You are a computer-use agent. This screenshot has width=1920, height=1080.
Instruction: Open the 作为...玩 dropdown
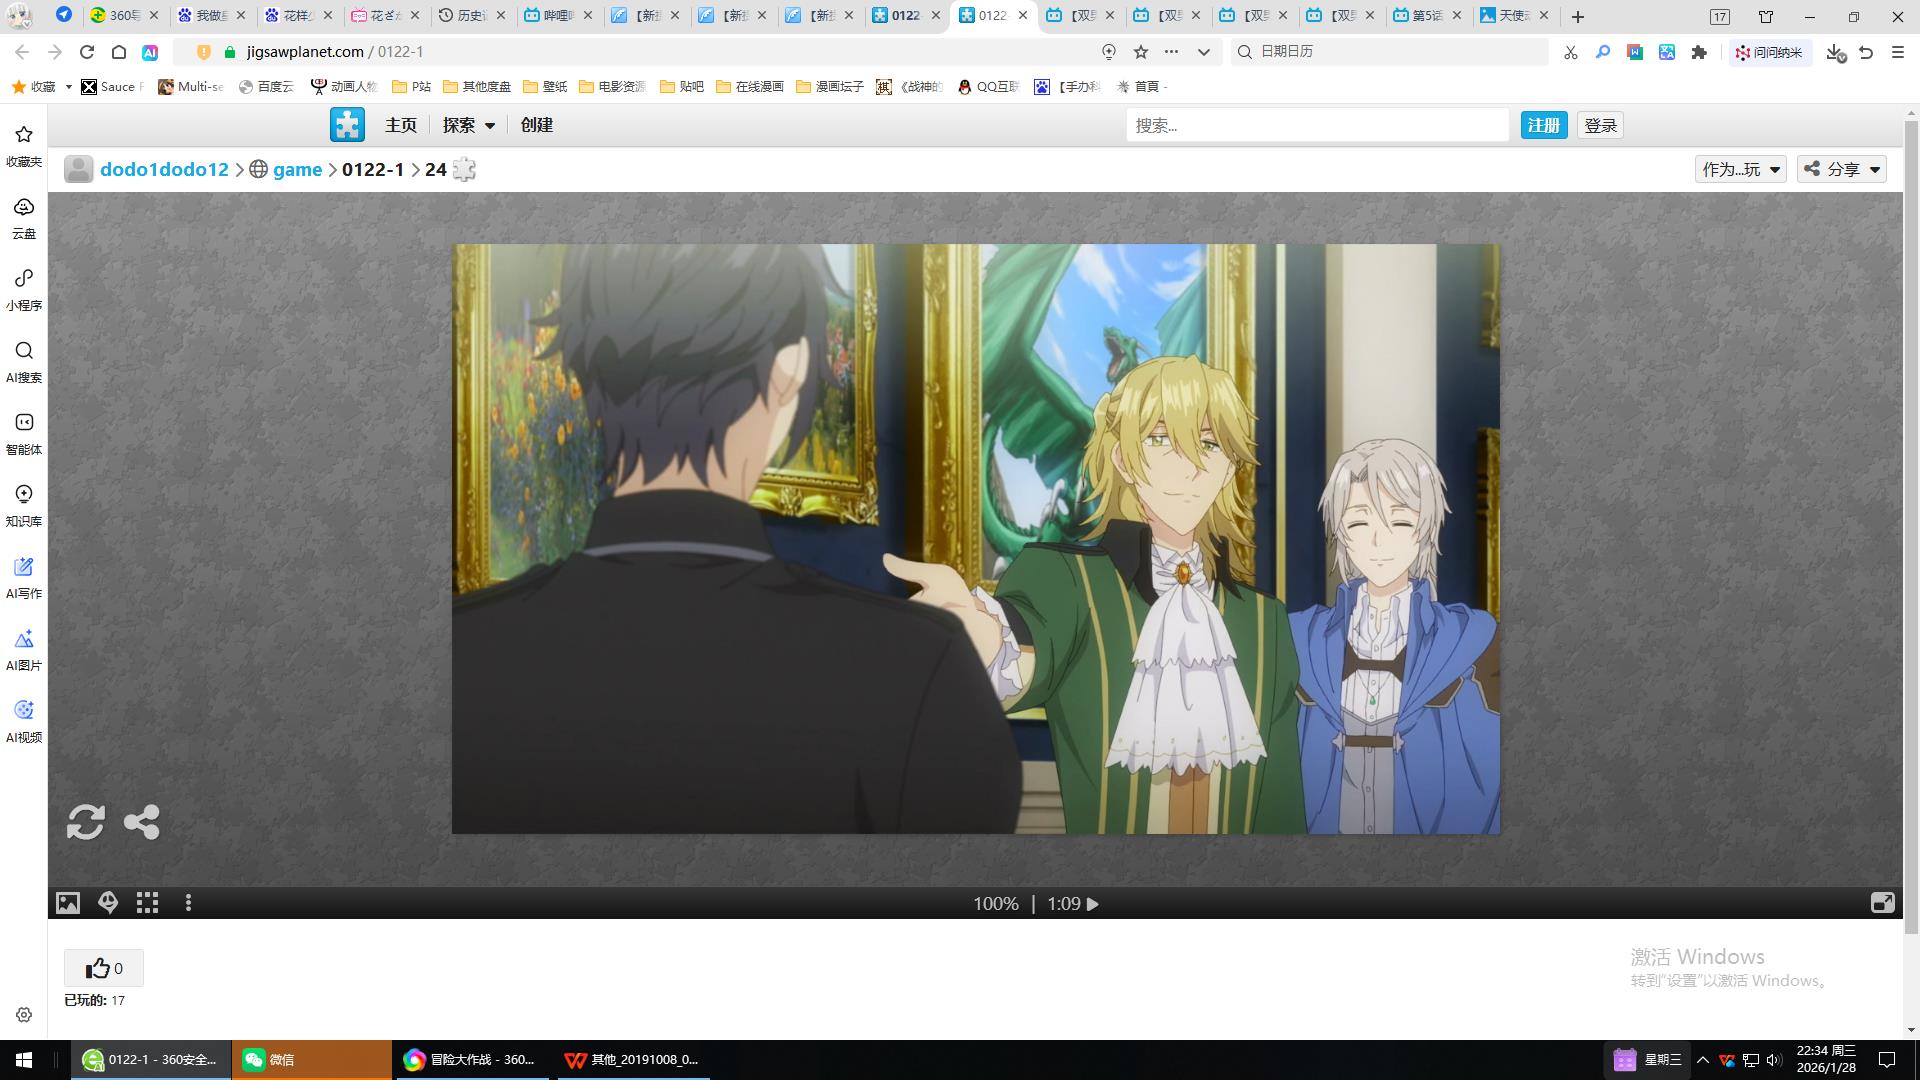[1740, 169]
